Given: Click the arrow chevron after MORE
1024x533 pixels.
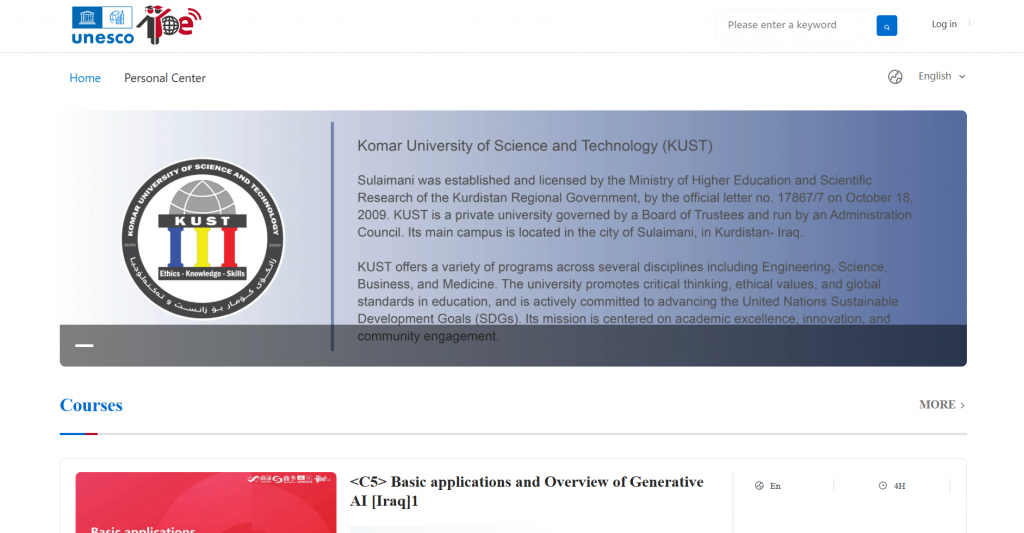Looking at the screenshot, I should [x=962, y=405].
